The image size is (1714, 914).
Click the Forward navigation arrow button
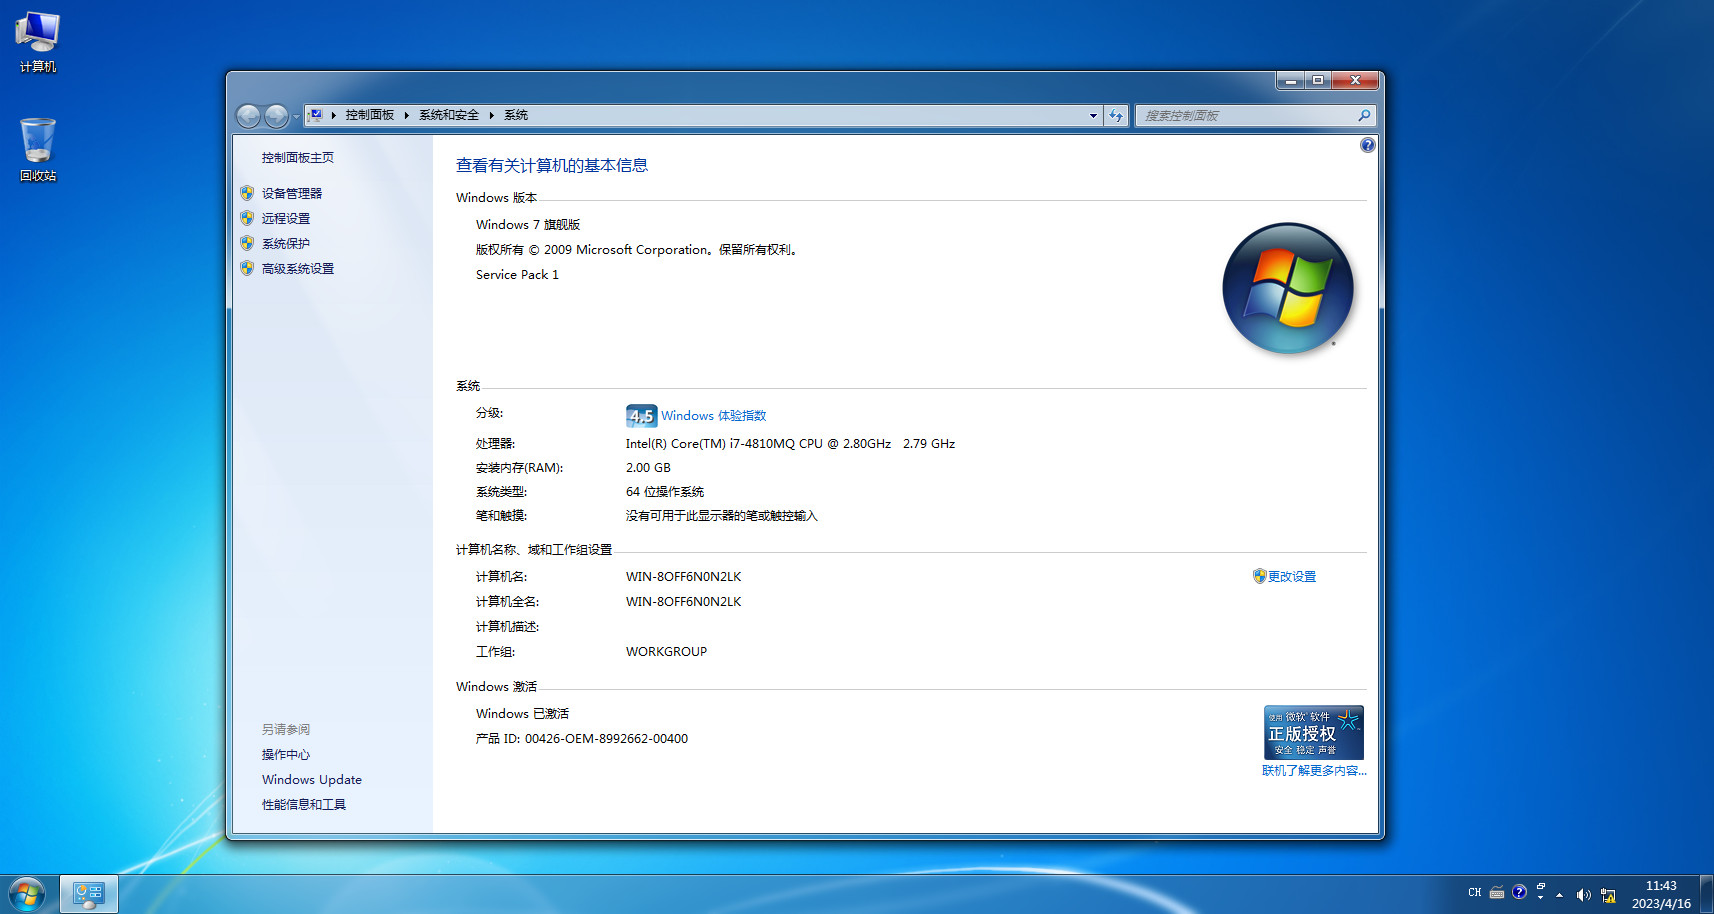click(x=276, y=116)
